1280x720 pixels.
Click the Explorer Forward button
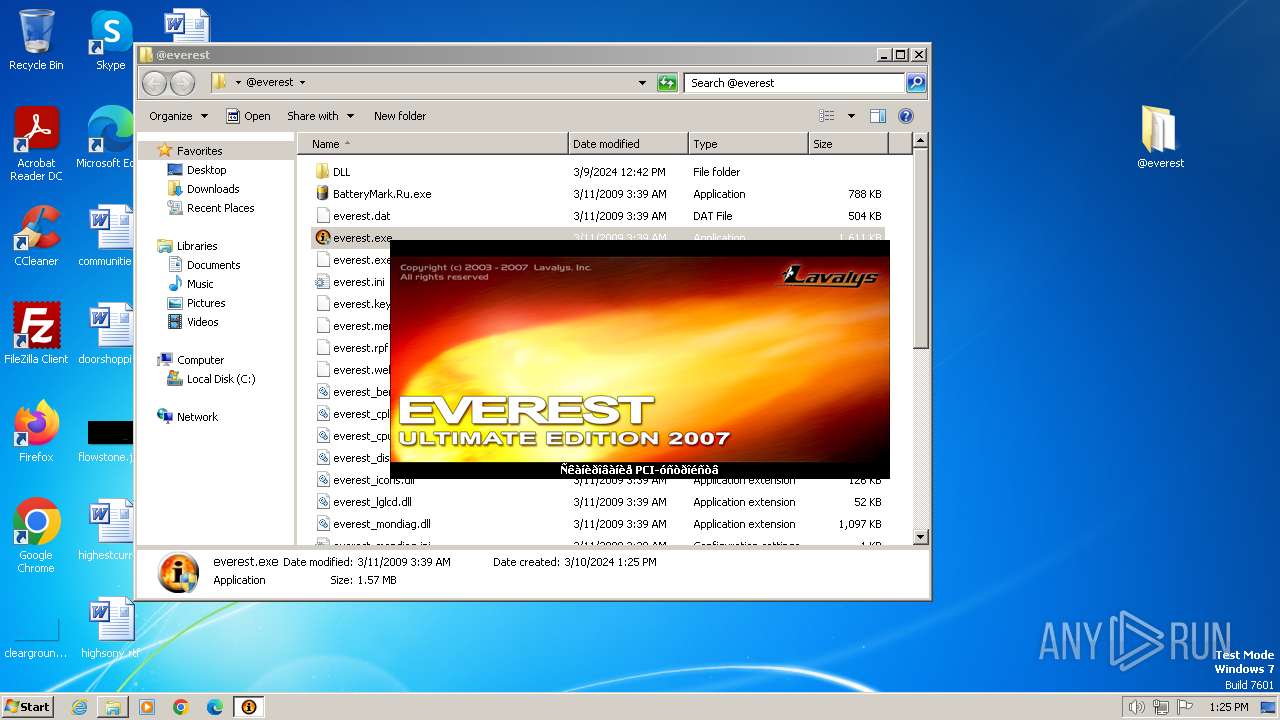click(x=182, y=83)
